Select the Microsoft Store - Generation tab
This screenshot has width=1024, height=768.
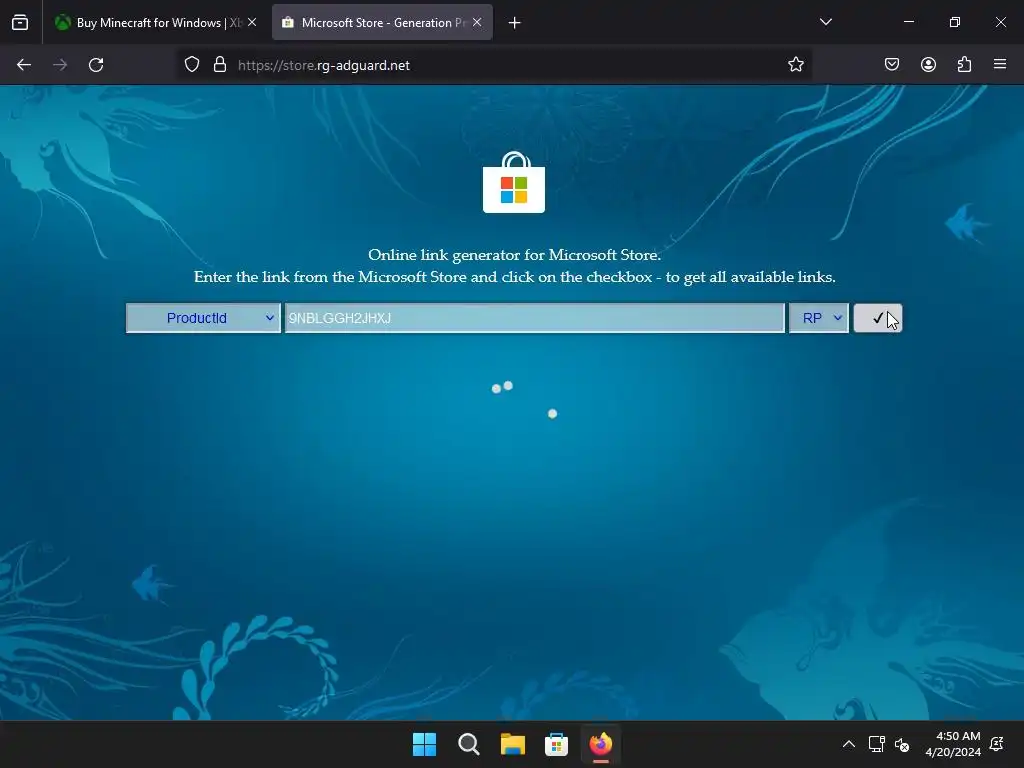[382, 22]
